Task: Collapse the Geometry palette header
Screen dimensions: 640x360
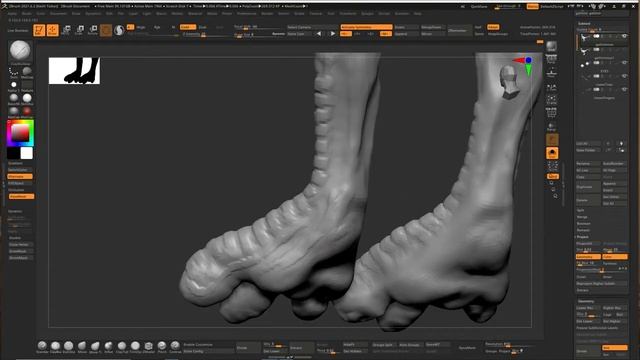Action: (586, 301)
